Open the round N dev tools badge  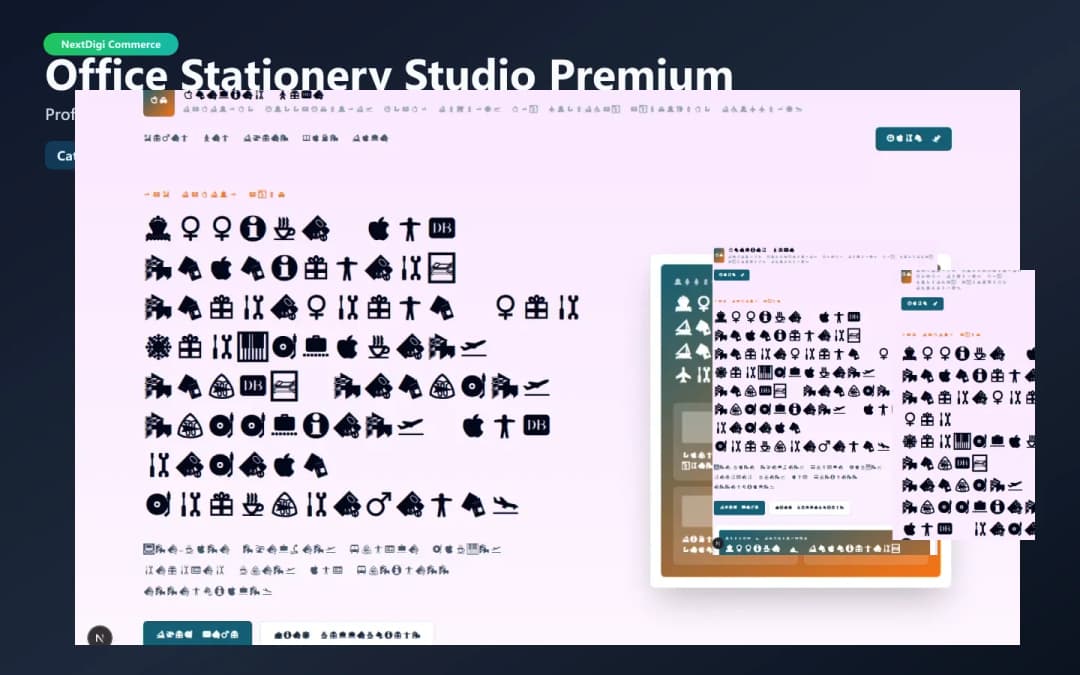click(100, 637)
